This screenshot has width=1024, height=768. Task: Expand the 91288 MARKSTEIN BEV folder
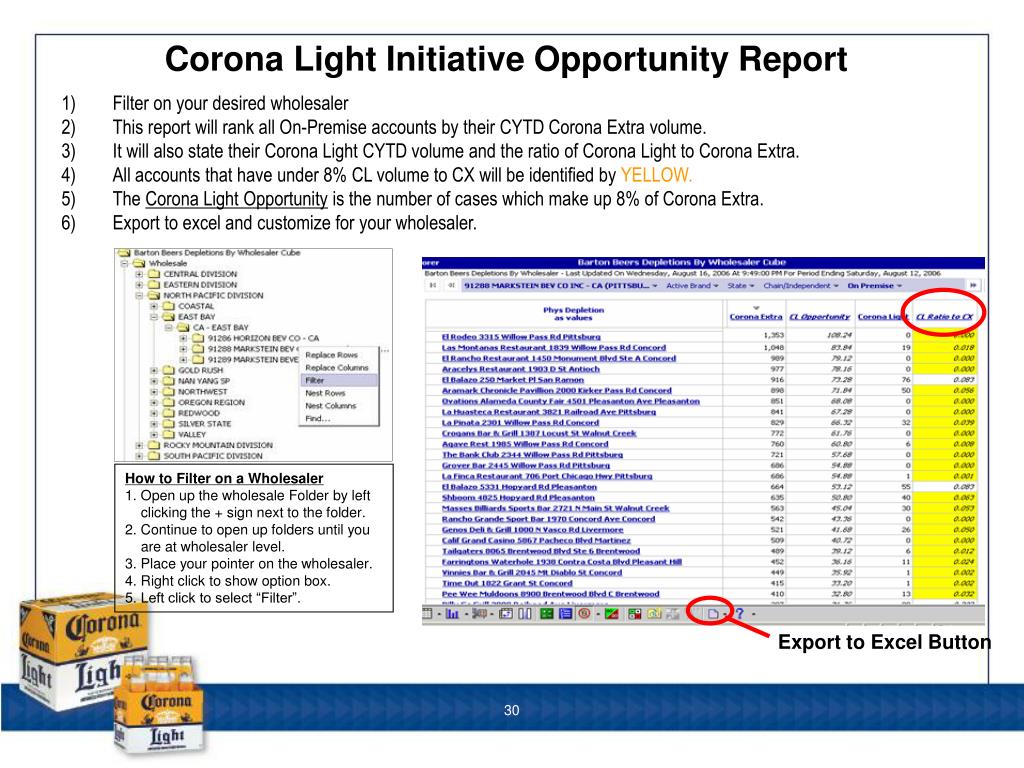click(x=184, y=349)
